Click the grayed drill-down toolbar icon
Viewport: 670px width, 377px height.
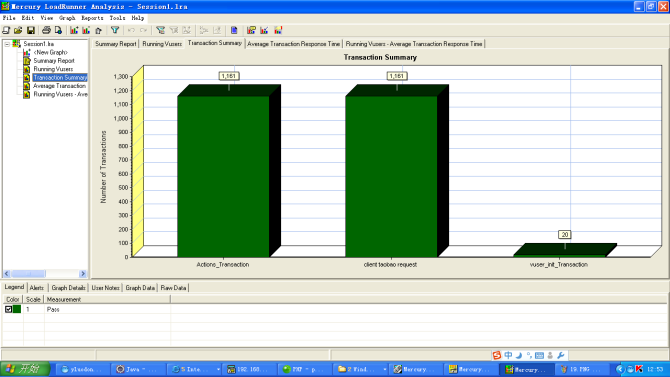pyautogui.click(x=204, y=30)
